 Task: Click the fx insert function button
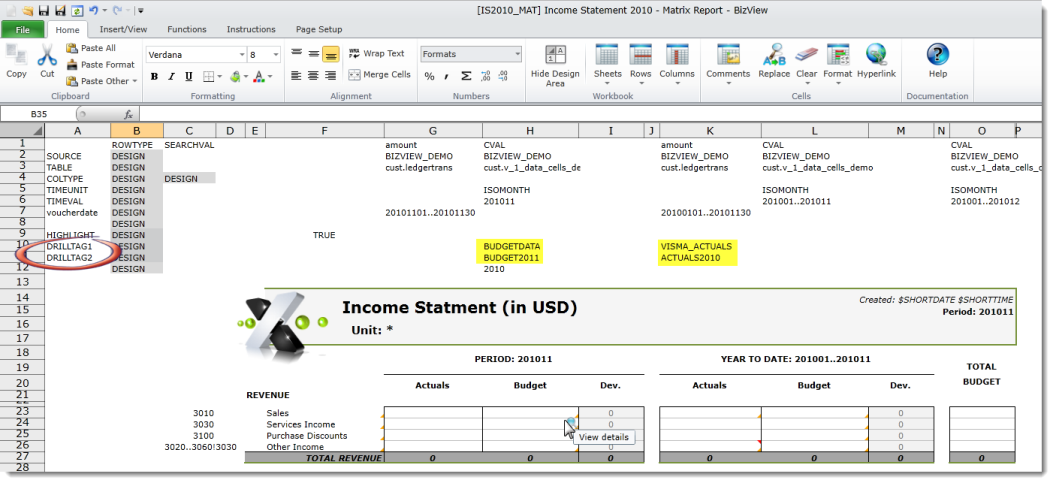(128, 115)
